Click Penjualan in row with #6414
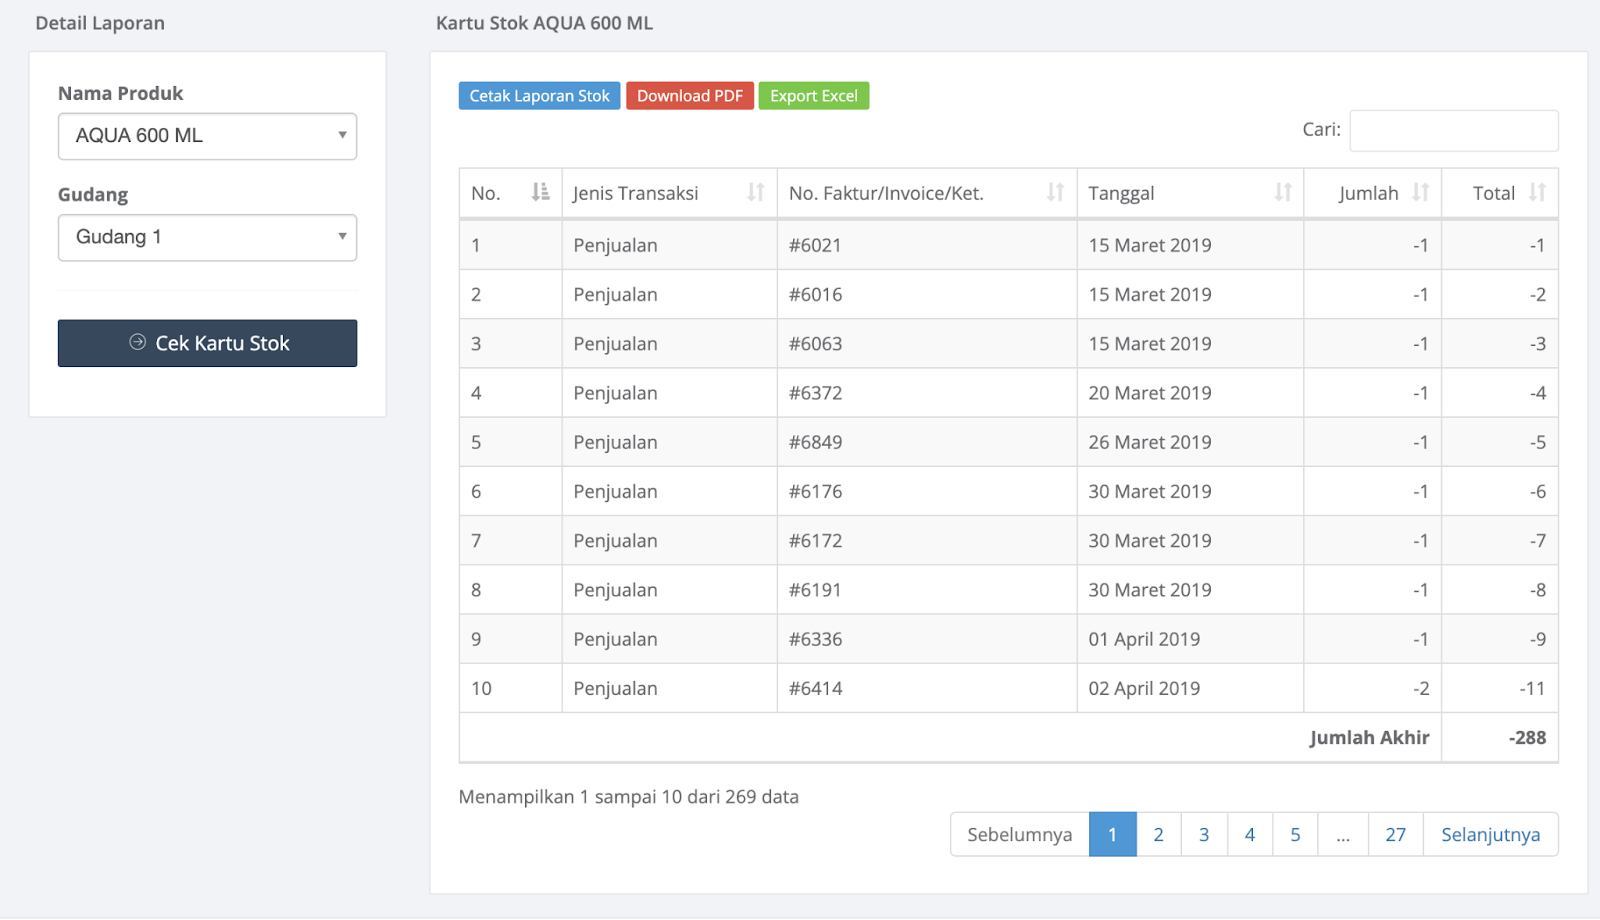1600x920 pixels. [x=615, y=688]
